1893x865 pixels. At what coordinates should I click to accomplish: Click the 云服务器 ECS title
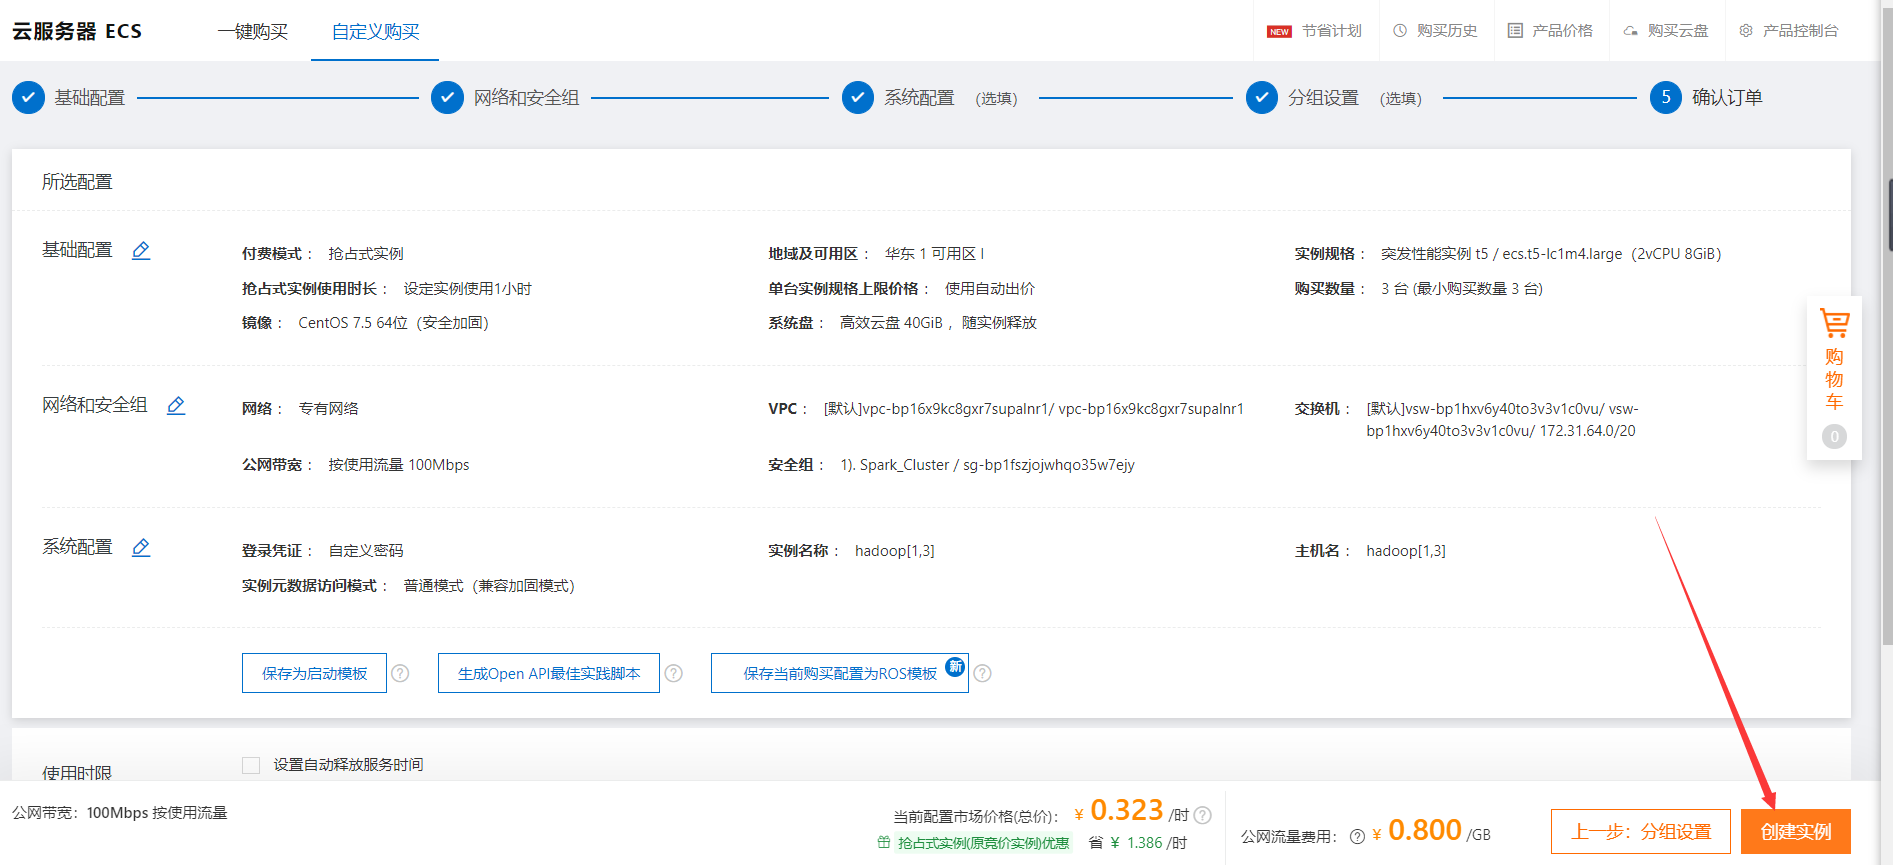[77, 31]
